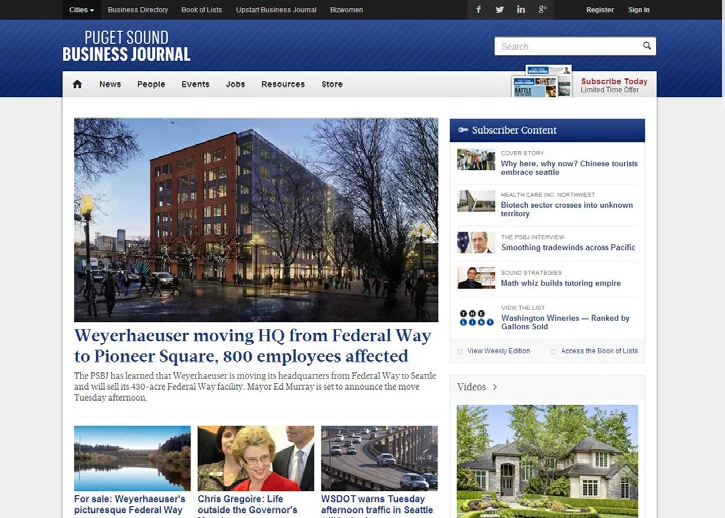Read Why here, why now Chinese tourists
This screenshot has width=725, height=518.
click(x=569, y=168)
